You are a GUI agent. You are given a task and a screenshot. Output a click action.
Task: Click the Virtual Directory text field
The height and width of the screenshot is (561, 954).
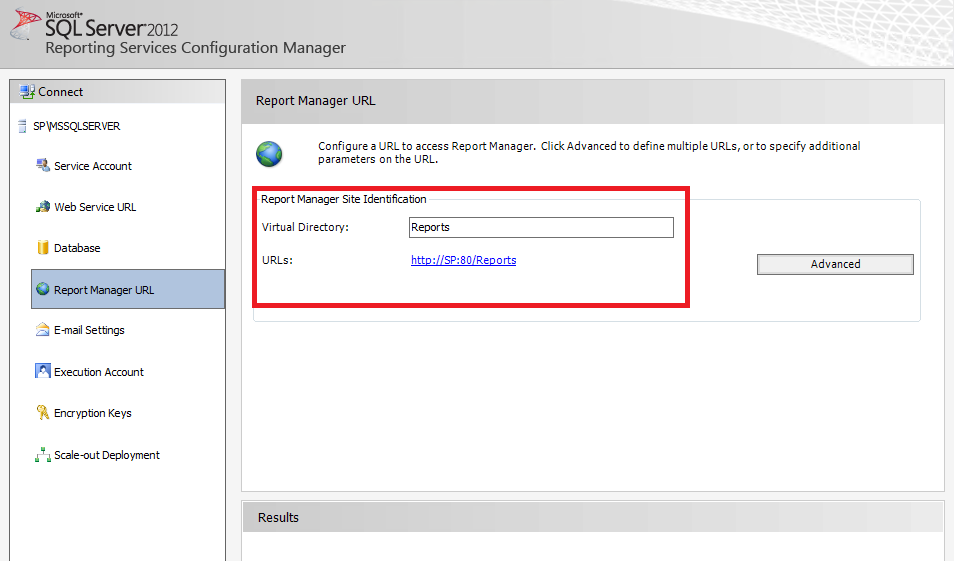[x=541, y=227]
